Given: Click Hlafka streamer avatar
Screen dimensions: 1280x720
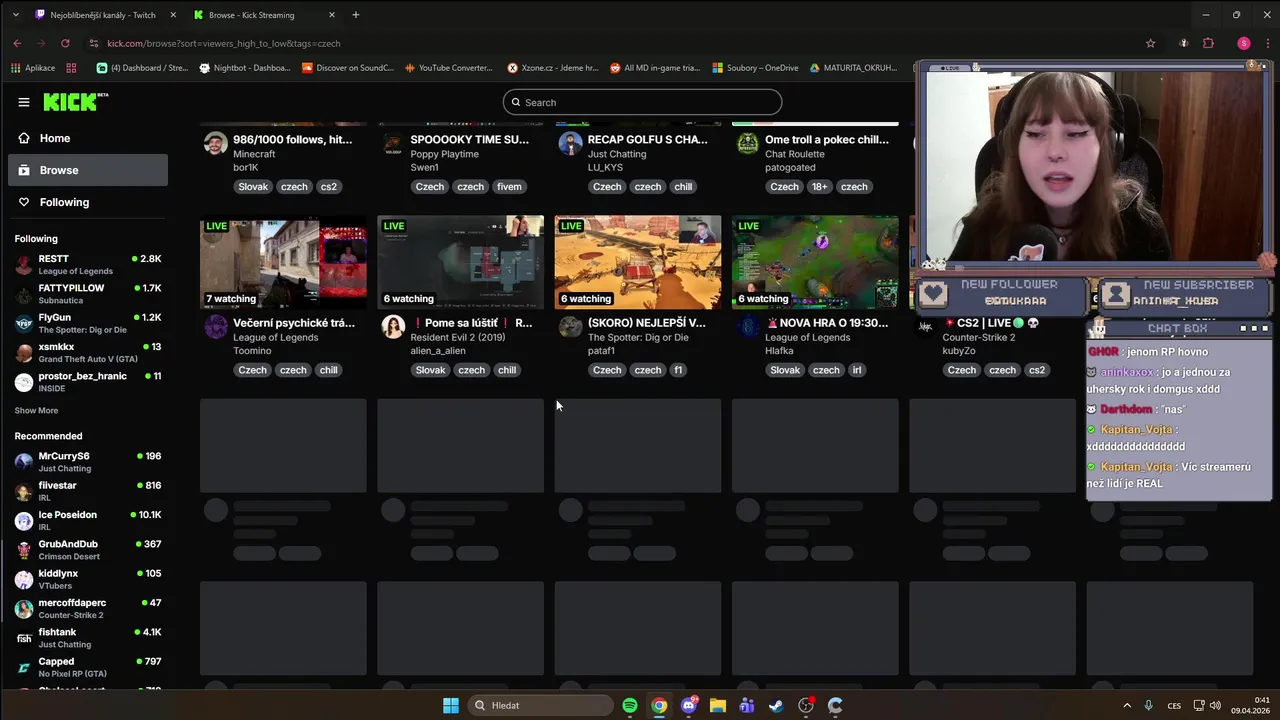Looking at the screenshot, I should [x=748, y=327].
